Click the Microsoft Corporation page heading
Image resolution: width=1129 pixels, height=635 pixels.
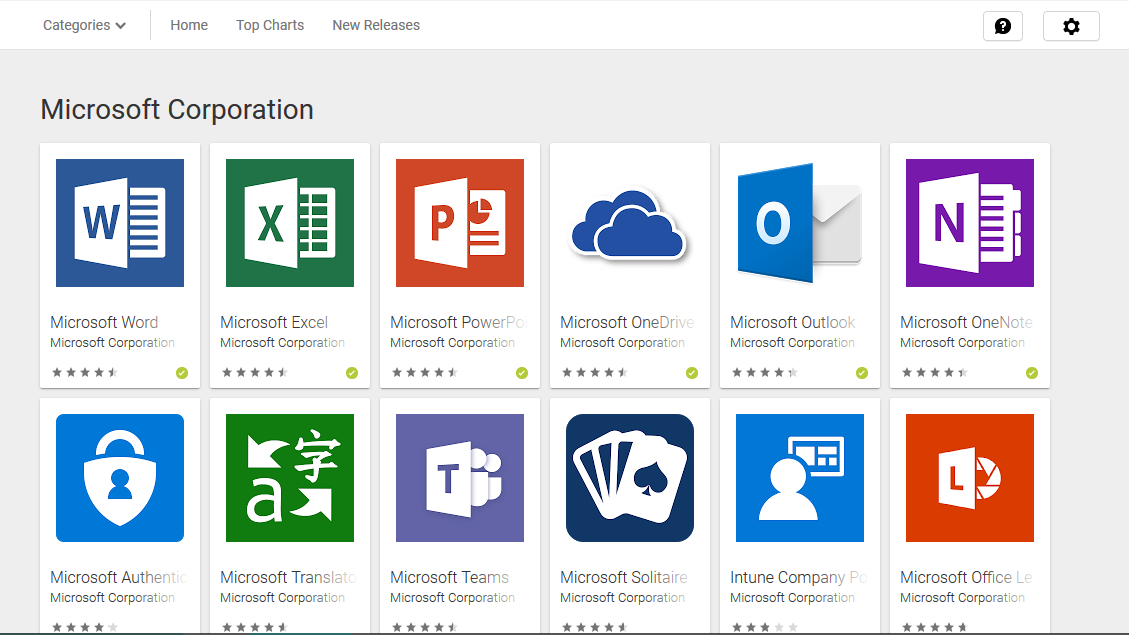(177, 109)
